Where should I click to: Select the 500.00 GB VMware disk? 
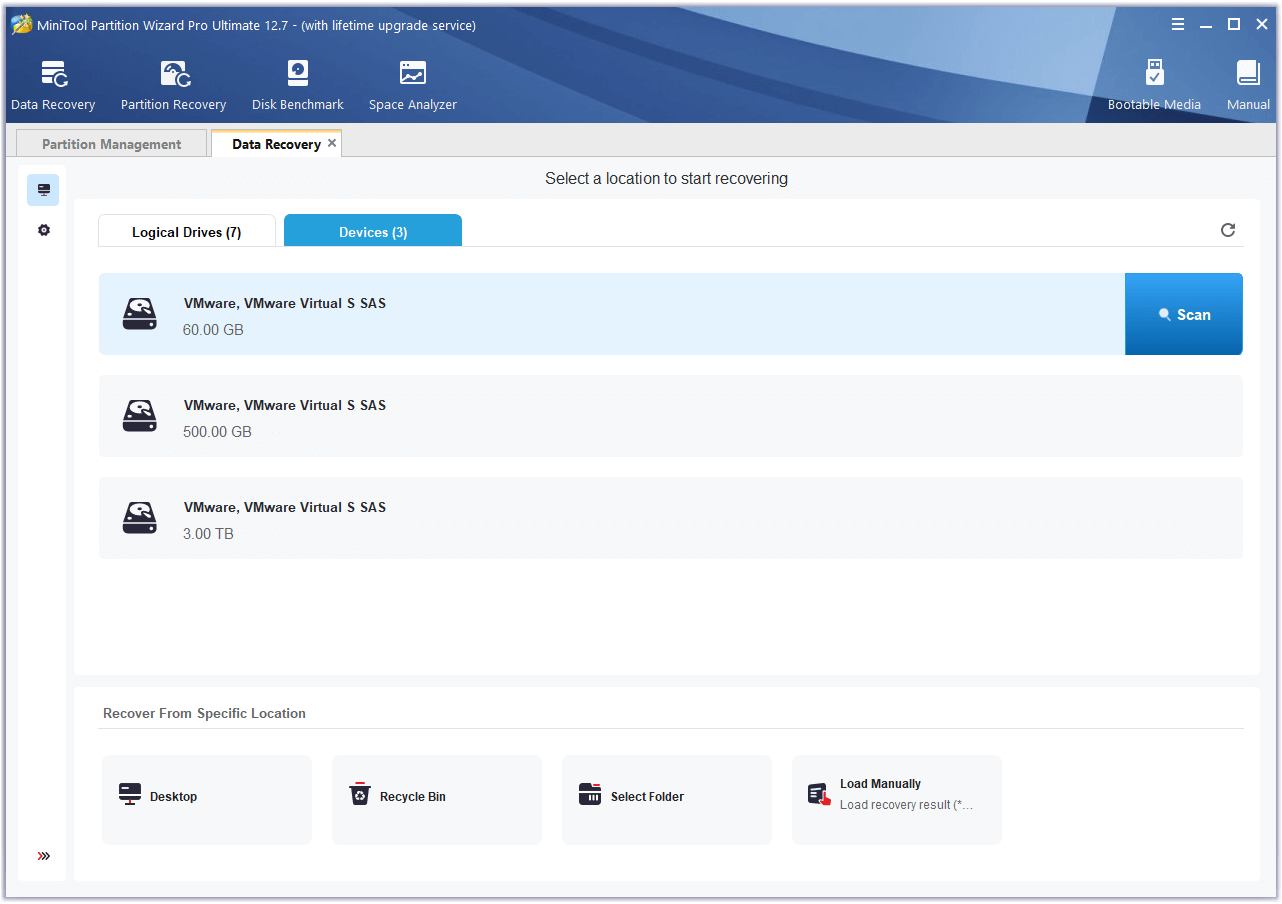pos(671,416)
